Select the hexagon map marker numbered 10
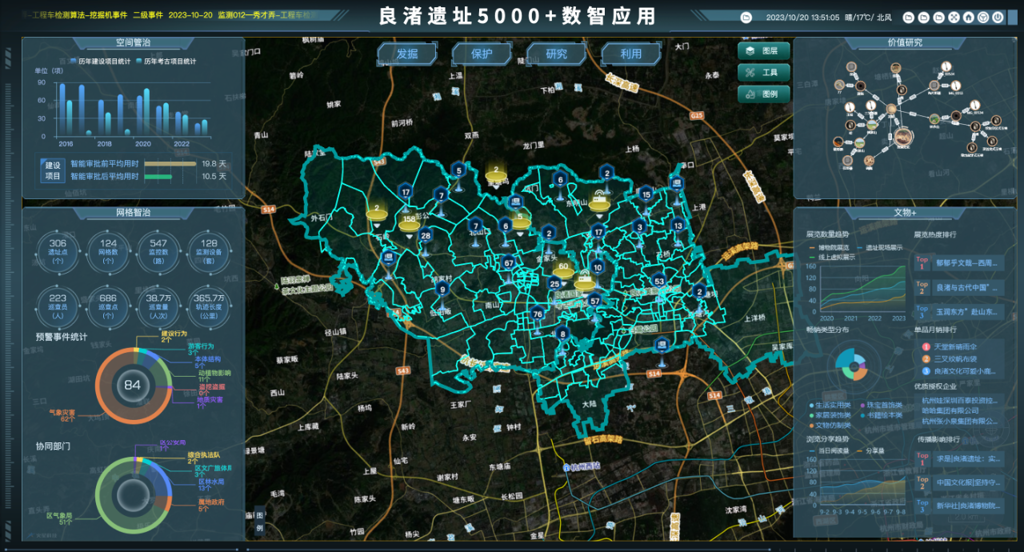Image resolution: width=1024 pixels, height=552 pixels. [x=598, y=268]
